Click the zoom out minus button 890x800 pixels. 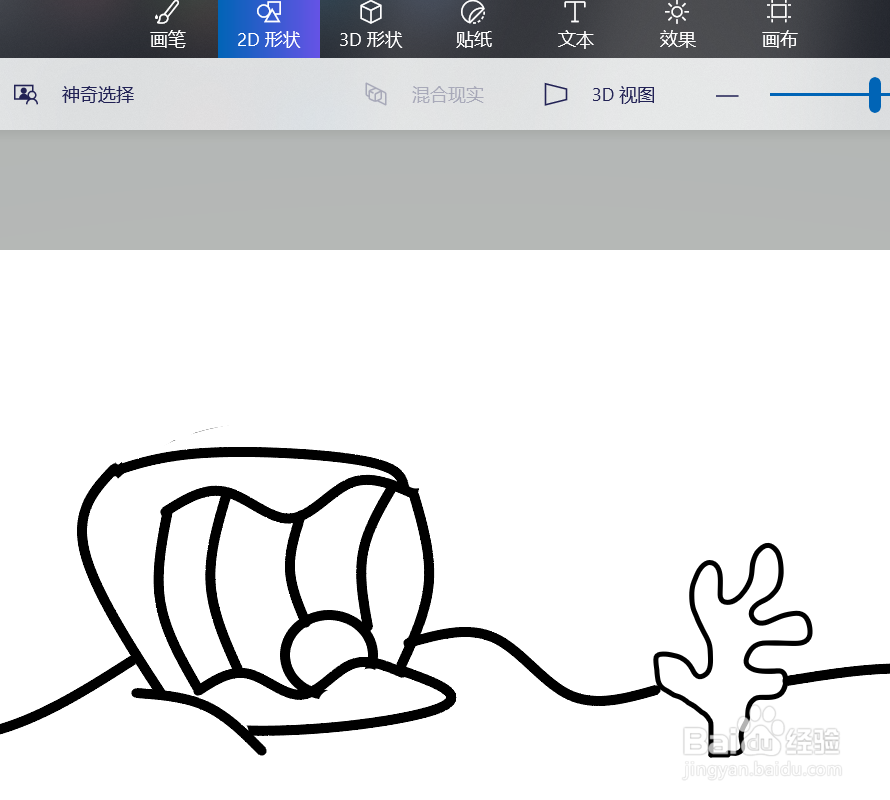(727, 96)
